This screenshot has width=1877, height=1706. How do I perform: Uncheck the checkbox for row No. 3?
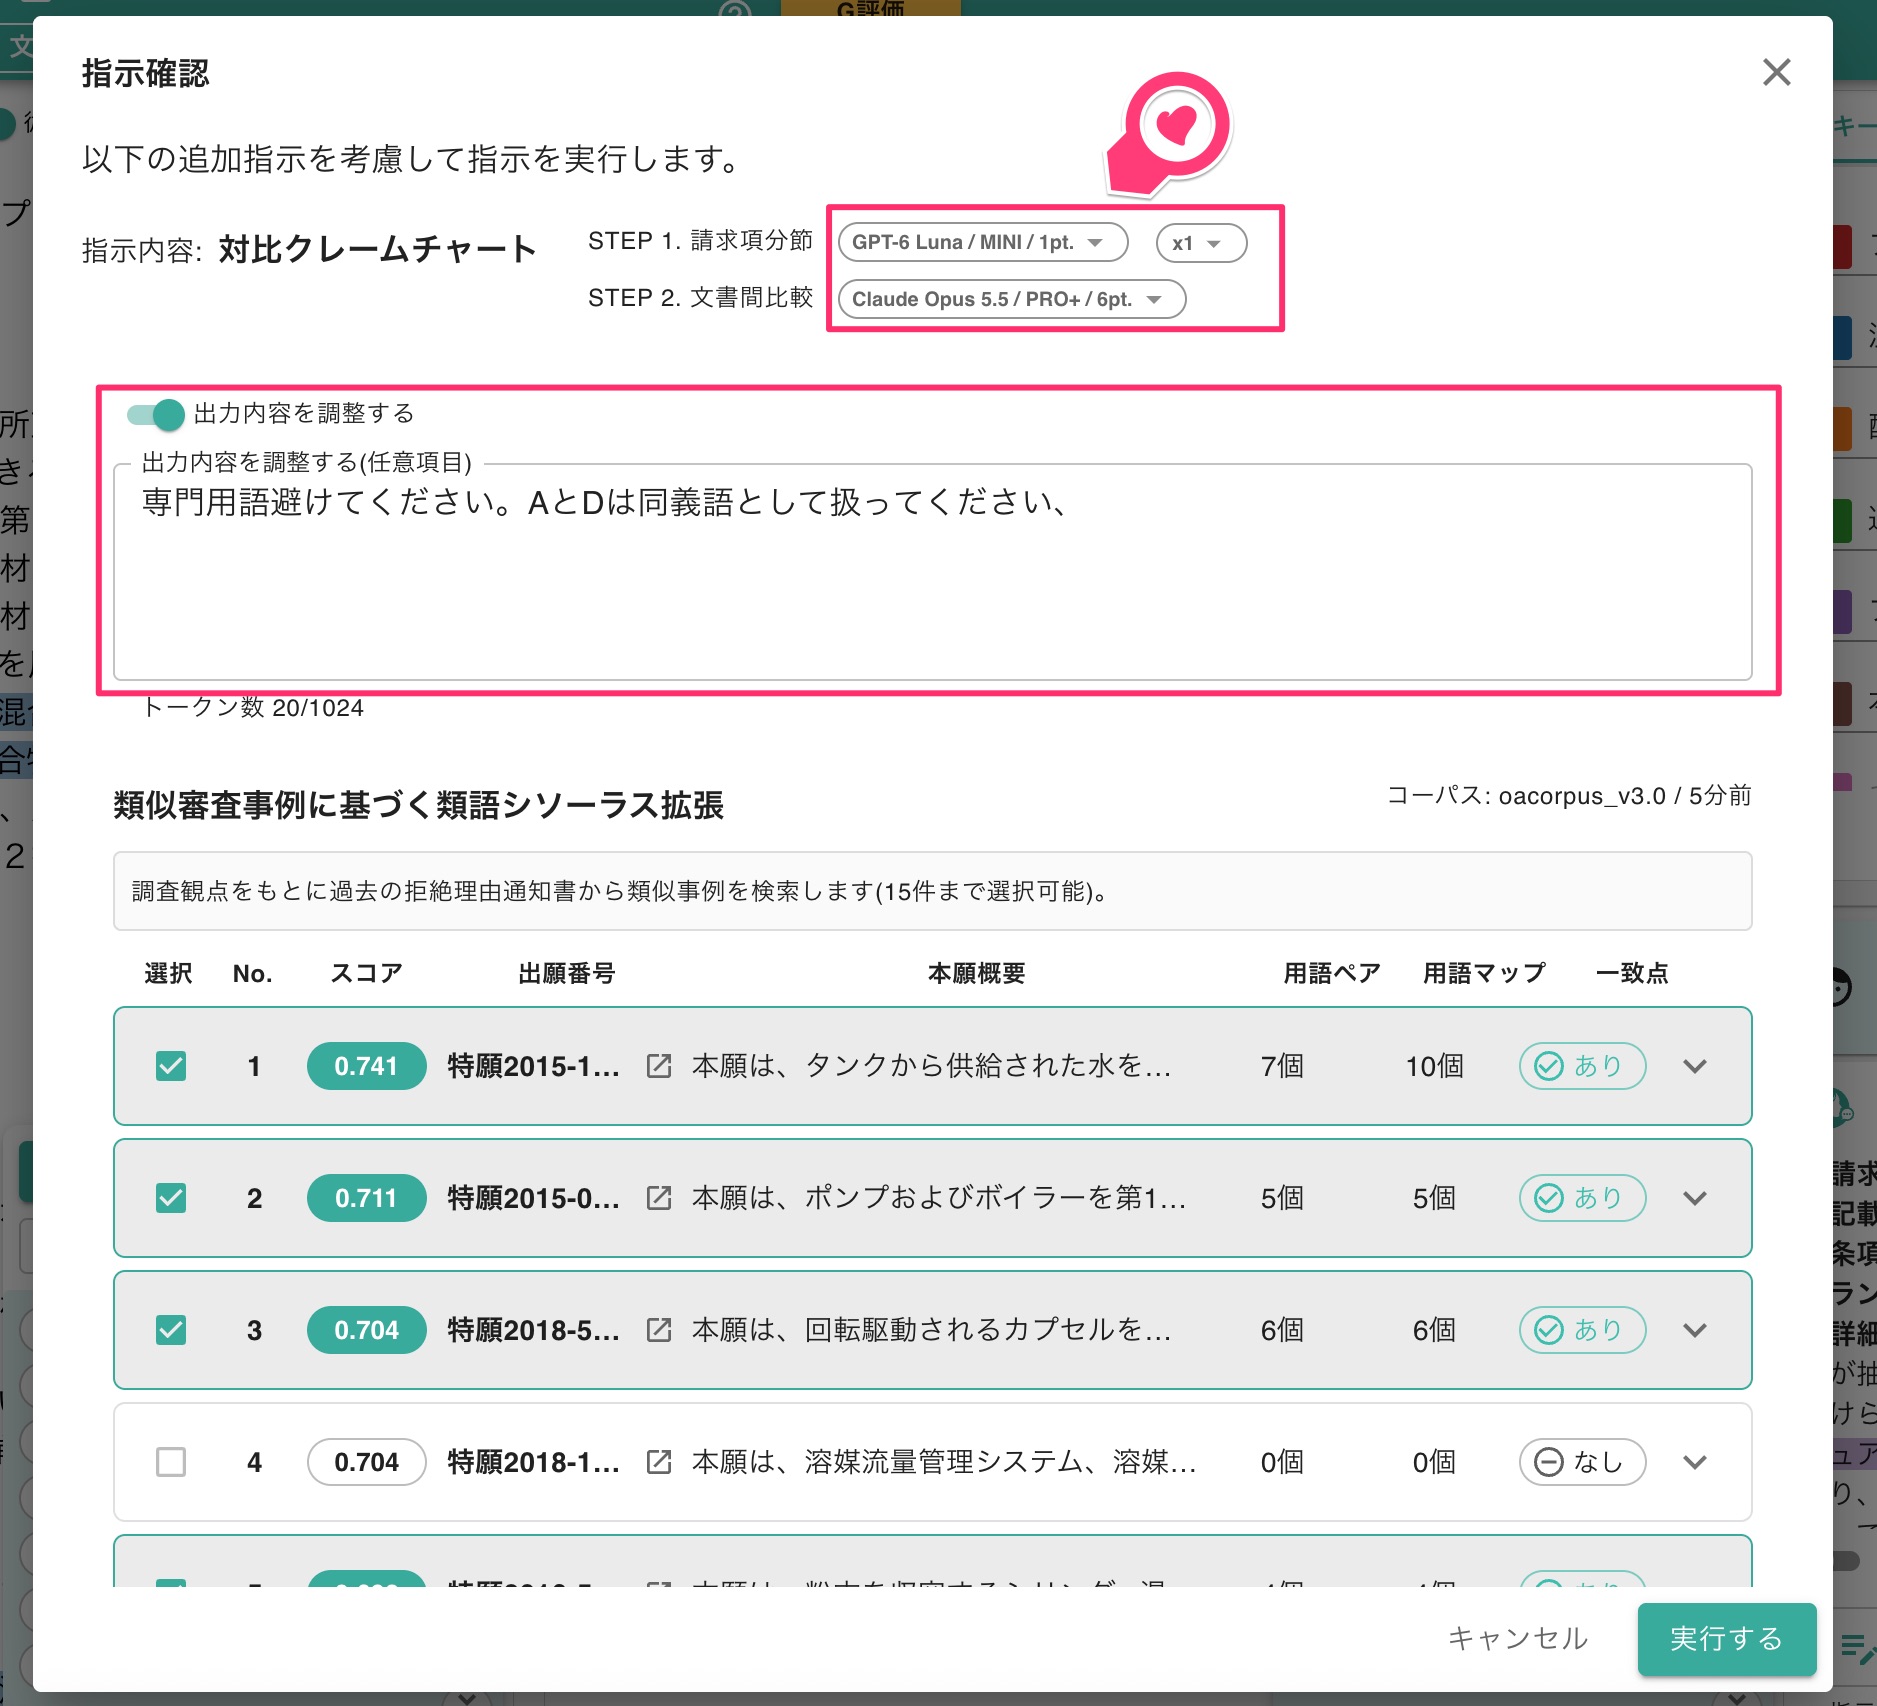tap(171, 1330)
